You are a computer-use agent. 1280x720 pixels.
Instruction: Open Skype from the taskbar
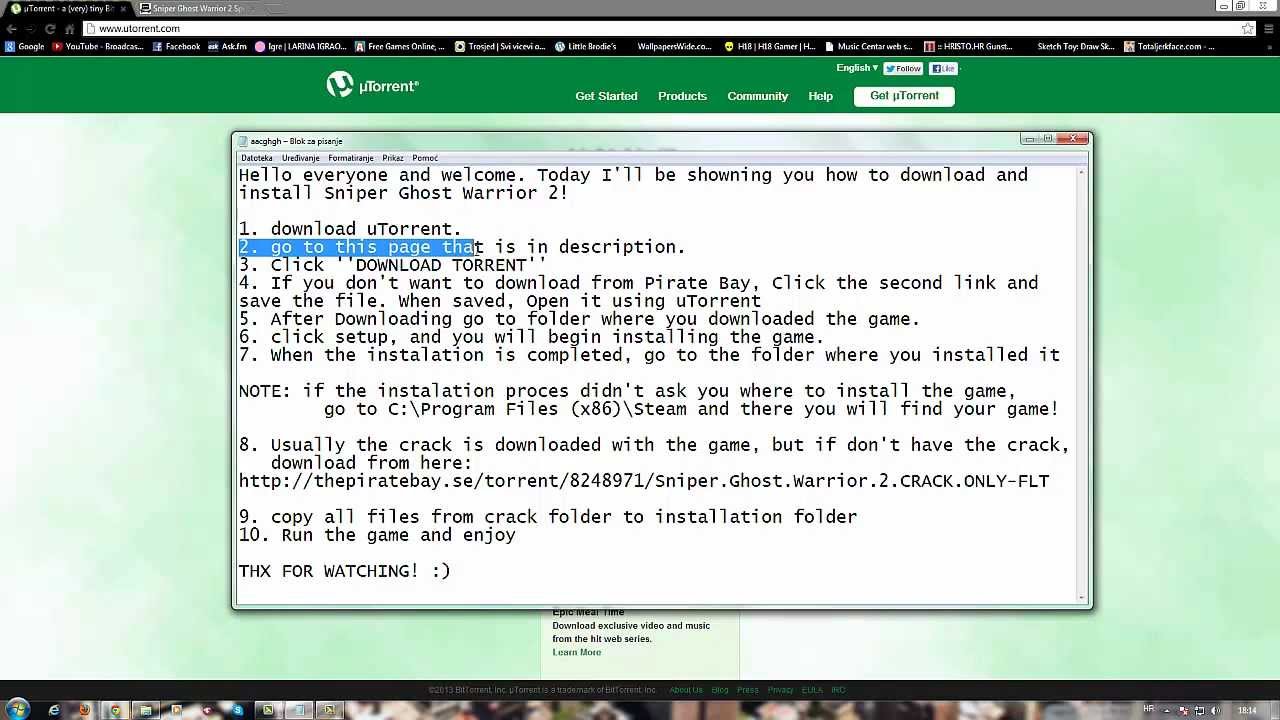tap(238, 710)
